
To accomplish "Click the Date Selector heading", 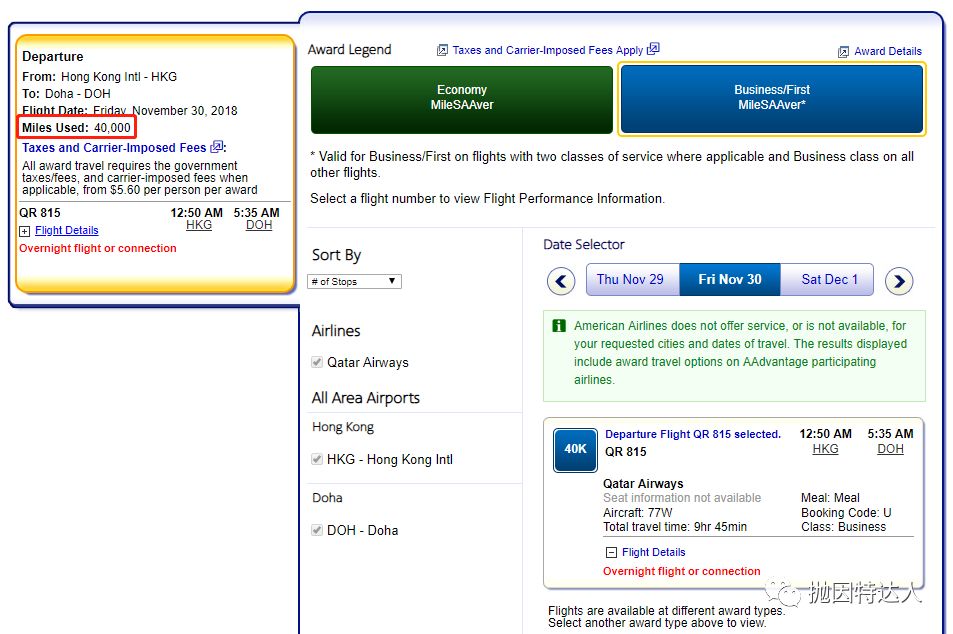I will point(583,244).
